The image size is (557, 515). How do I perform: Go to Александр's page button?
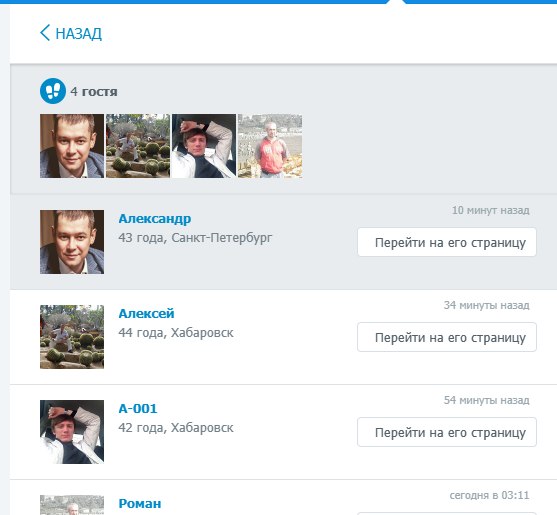point(447,242)
